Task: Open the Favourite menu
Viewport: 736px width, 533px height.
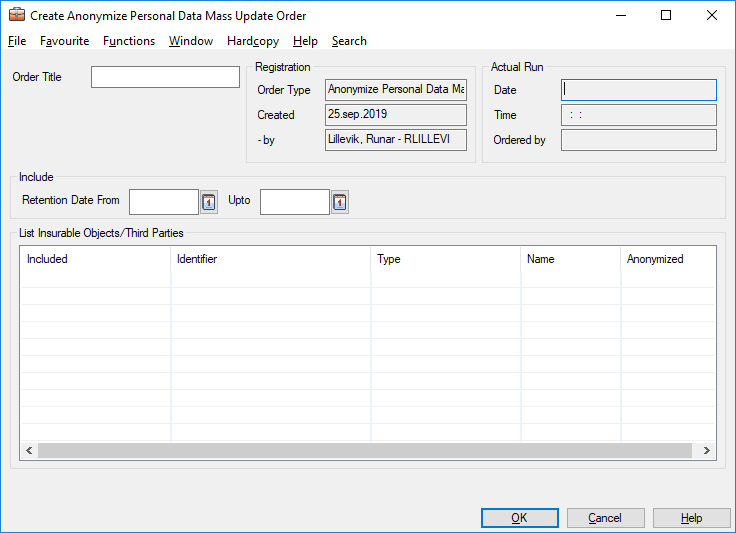Action: [x=64, y=41]
